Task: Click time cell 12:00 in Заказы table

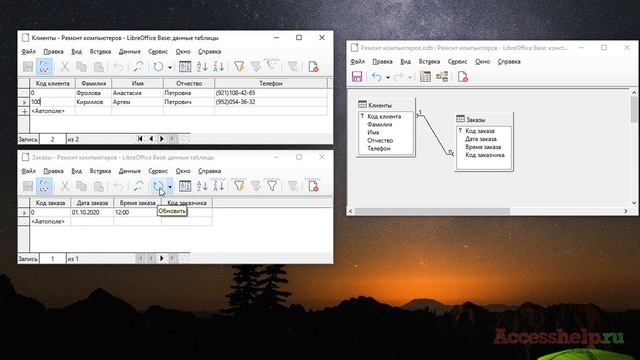Action: (138, 213)
